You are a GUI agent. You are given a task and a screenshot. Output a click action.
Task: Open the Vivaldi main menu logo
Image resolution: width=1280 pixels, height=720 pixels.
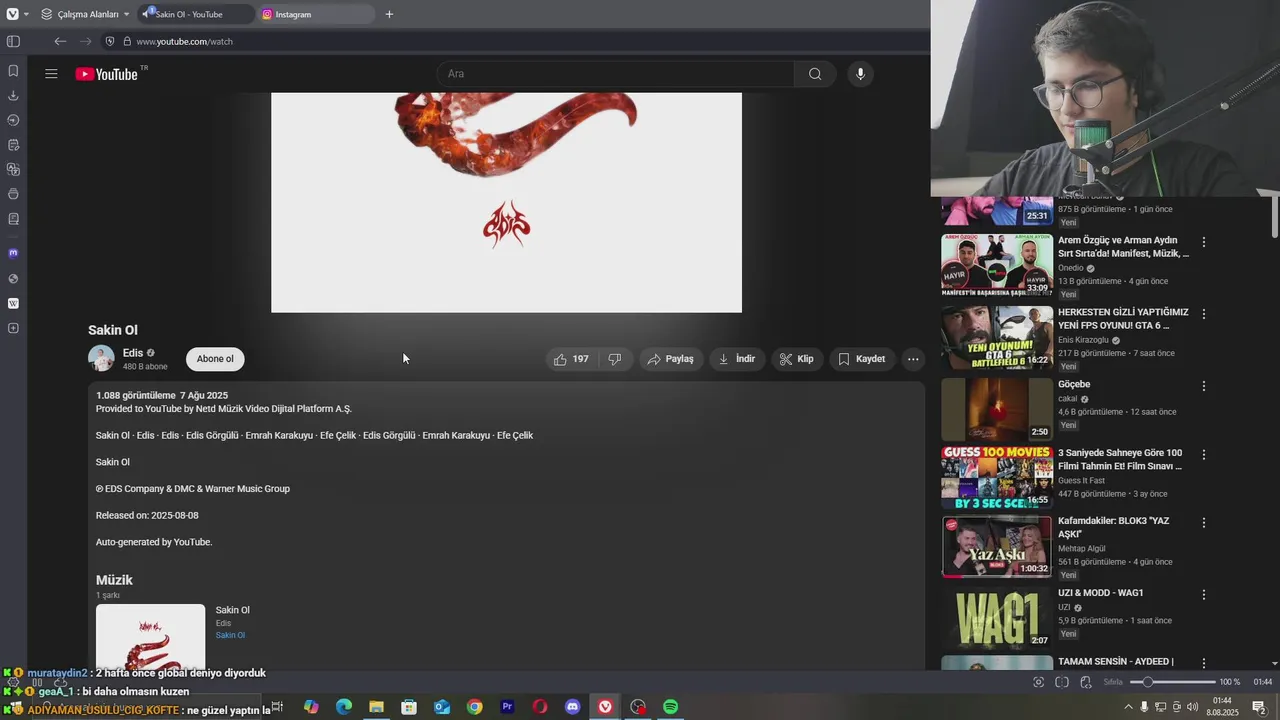click(x=12, y=14)
